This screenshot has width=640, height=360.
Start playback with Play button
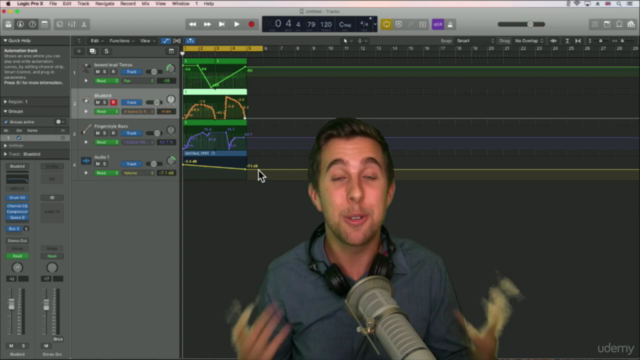[x=236, y=24]
